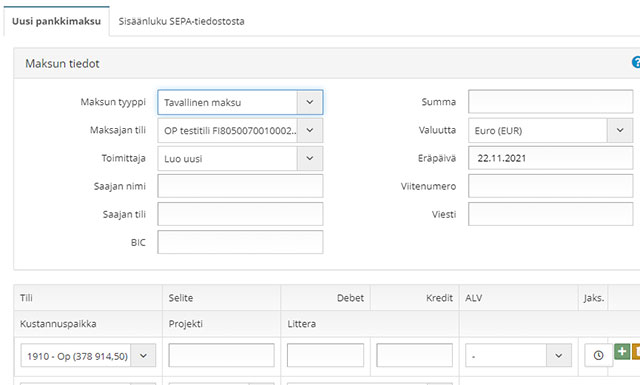Click the orange delete-row icon

coord(636,352)
